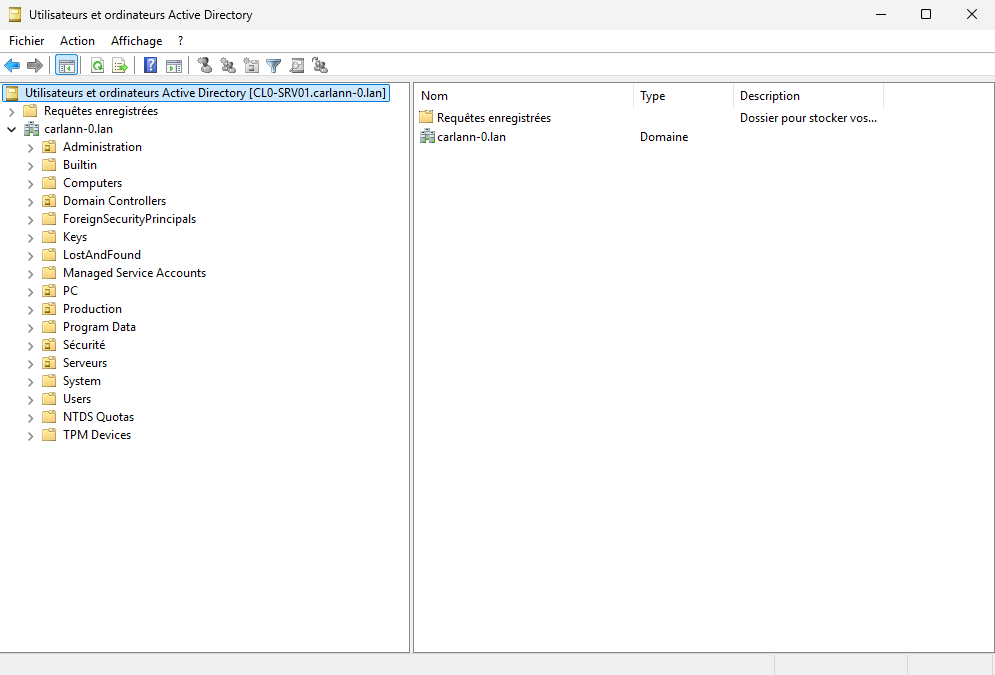The width and height of the screenshot is (995, 675).
Task: Open the Affichage menu
Action: click(136, 41)
